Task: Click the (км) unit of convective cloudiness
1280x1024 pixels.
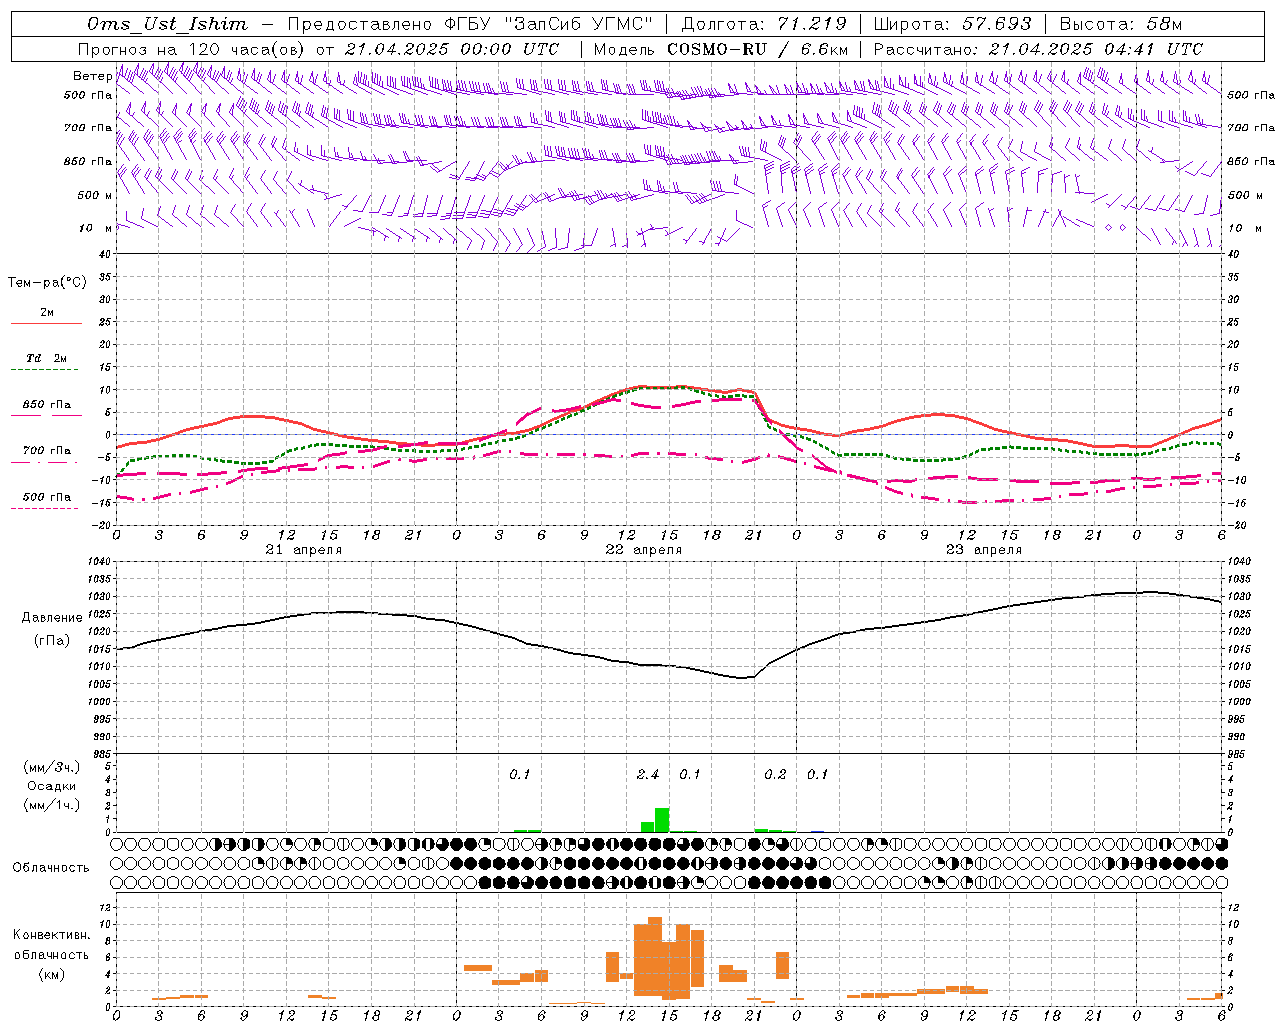Action: 51,974
